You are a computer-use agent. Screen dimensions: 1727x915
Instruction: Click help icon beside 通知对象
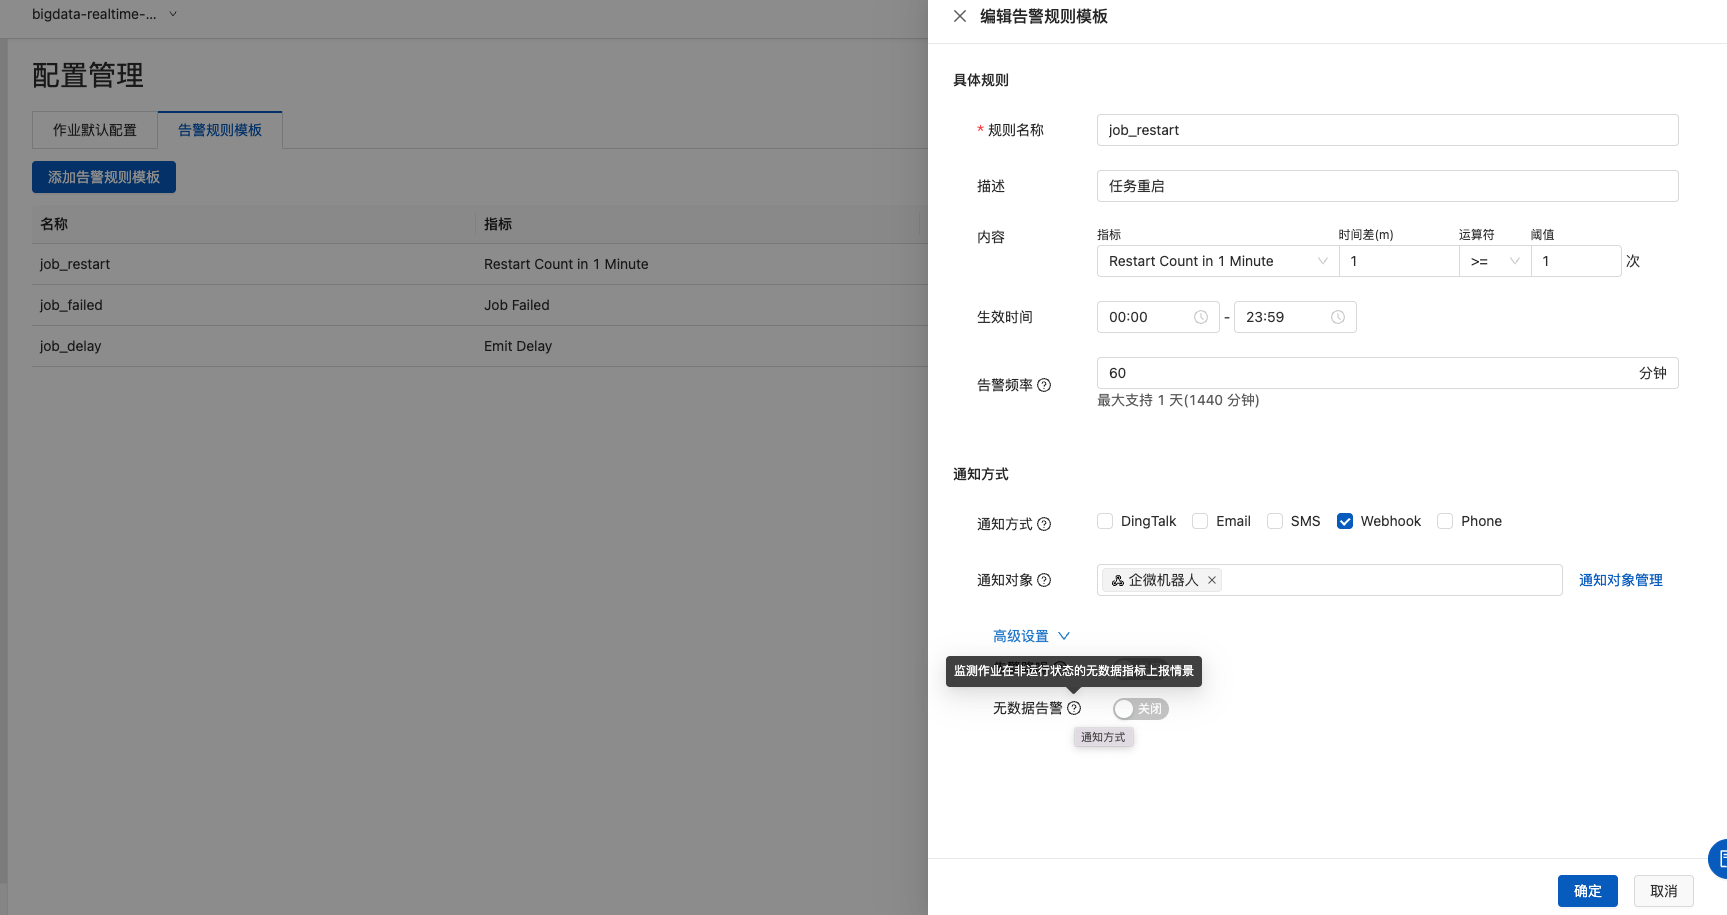(1044, 580)
